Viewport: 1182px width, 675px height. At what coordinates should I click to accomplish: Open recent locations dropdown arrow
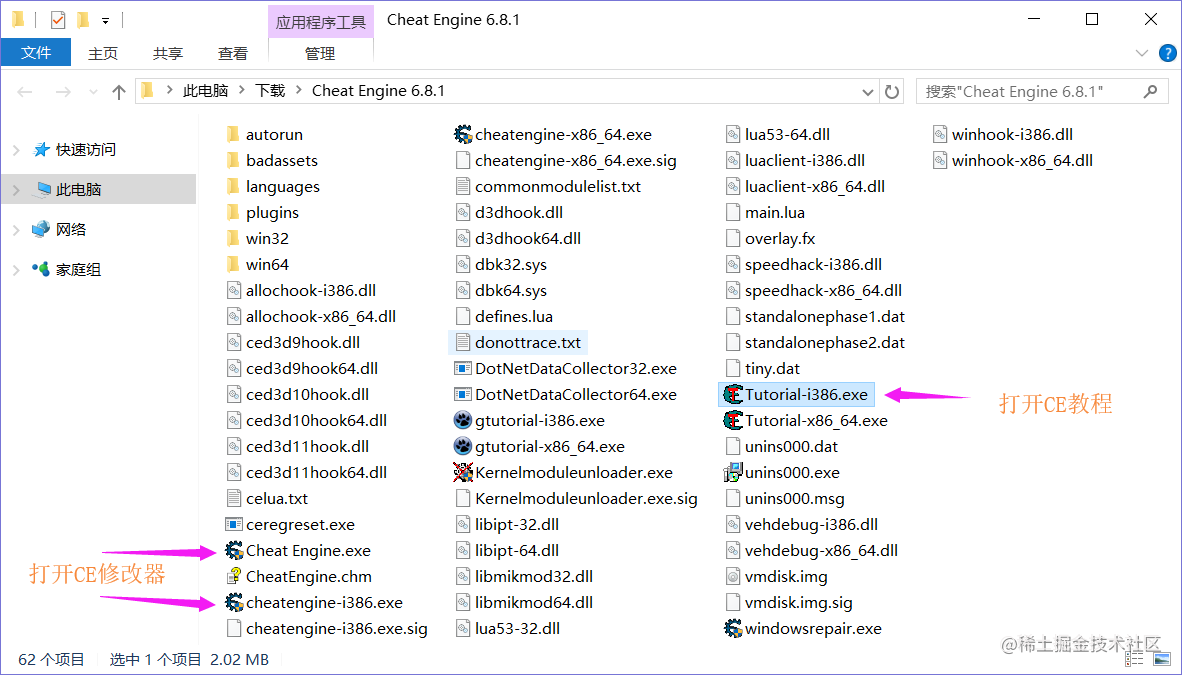coord(93,92)
